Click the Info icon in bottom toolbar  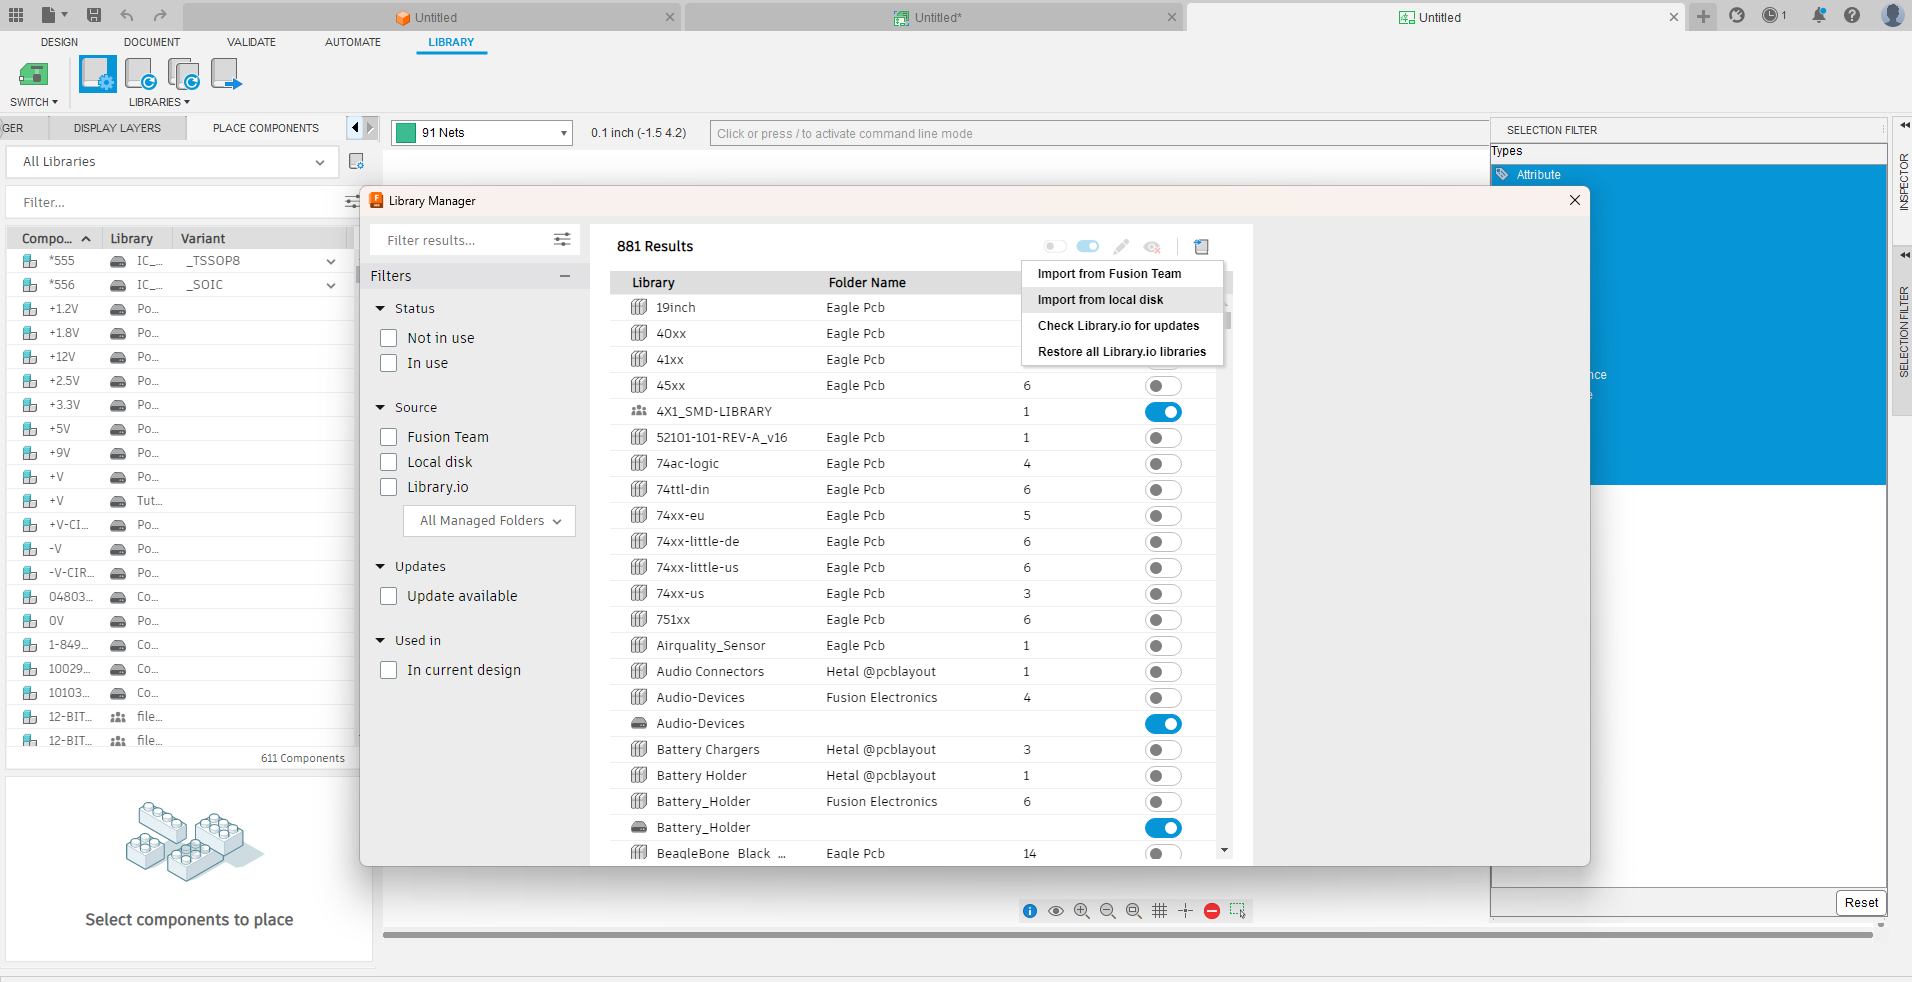1030,911
